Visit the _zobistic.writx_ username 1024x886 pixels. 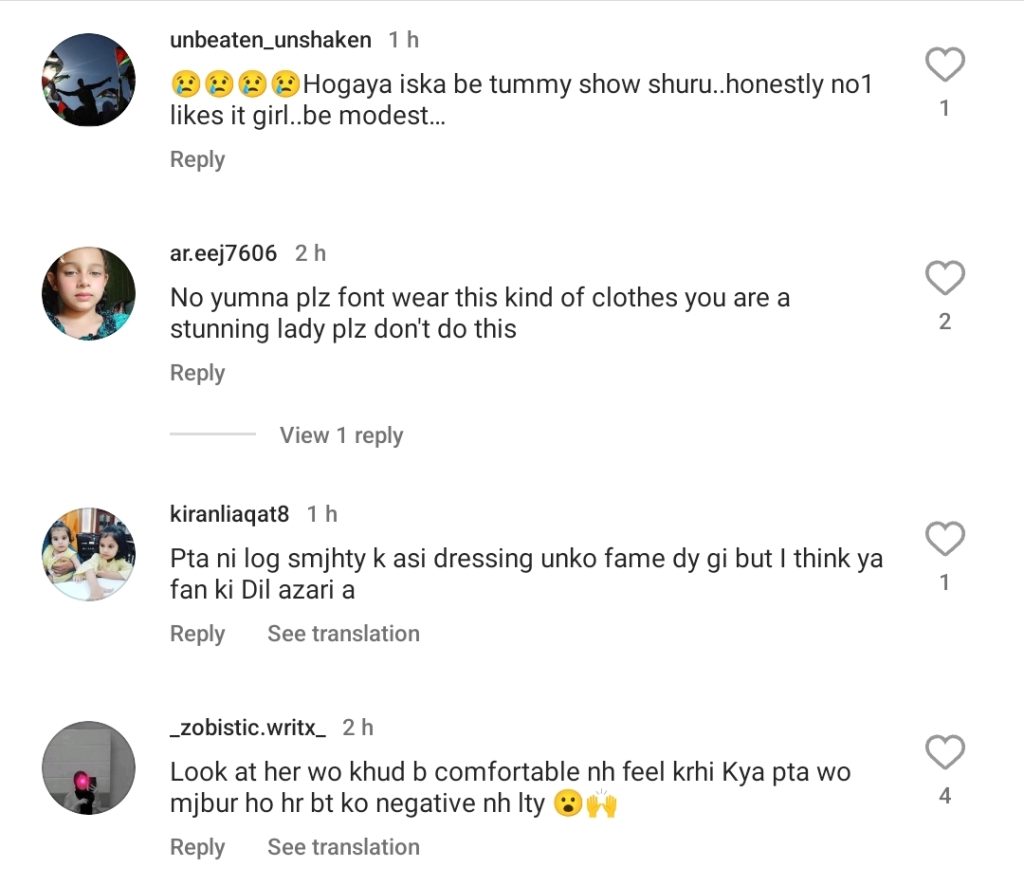248,728
